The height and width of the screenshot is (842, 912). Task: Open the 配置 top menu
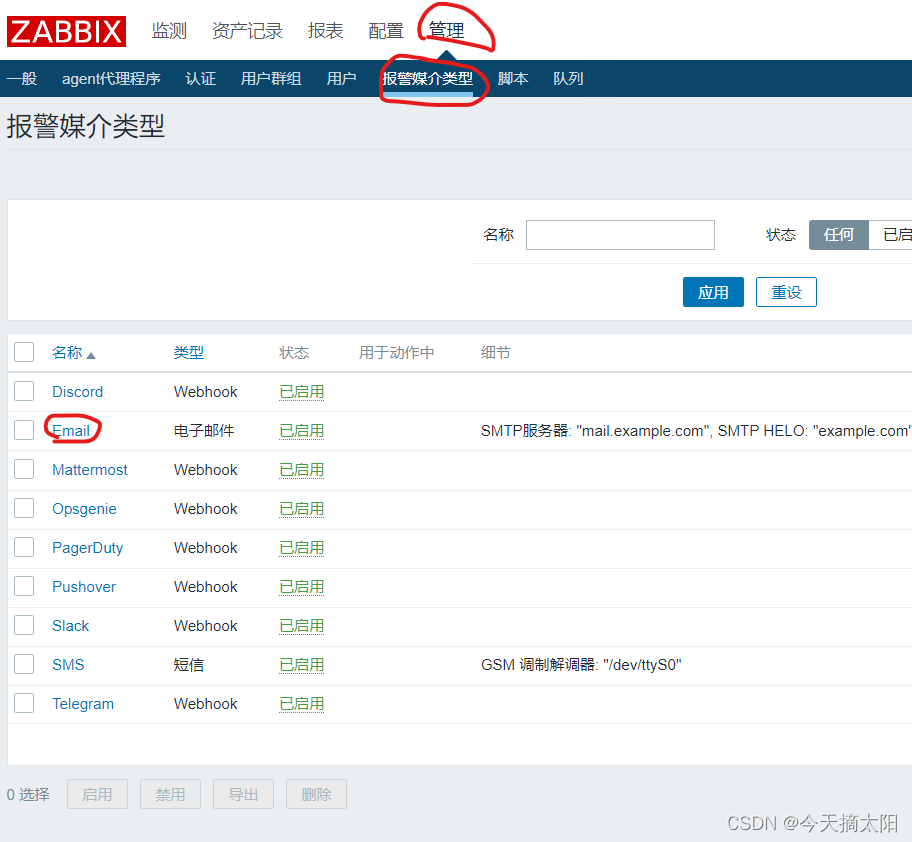coord(386,31)
